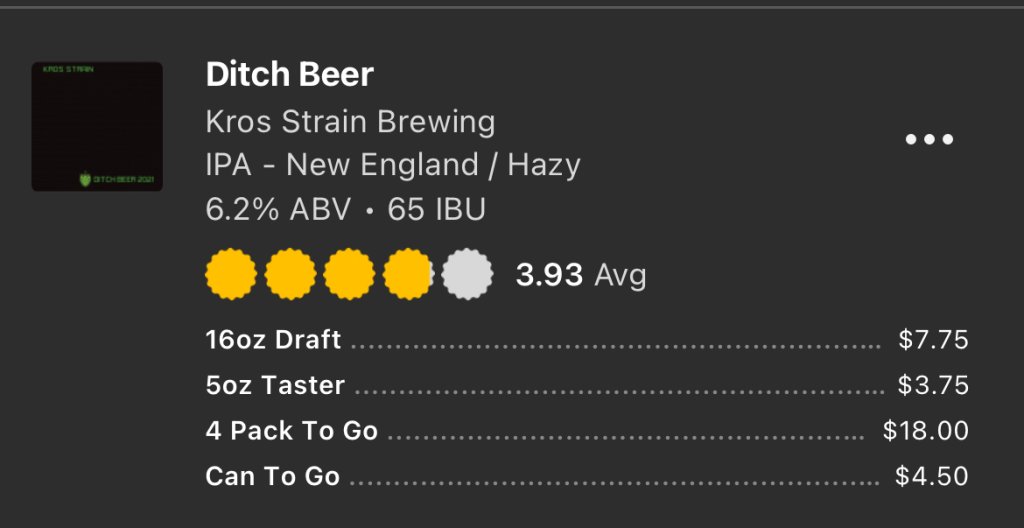Click the $7.75 draft price
This screenshot has height=528, width=1024.
click(933, 340)
